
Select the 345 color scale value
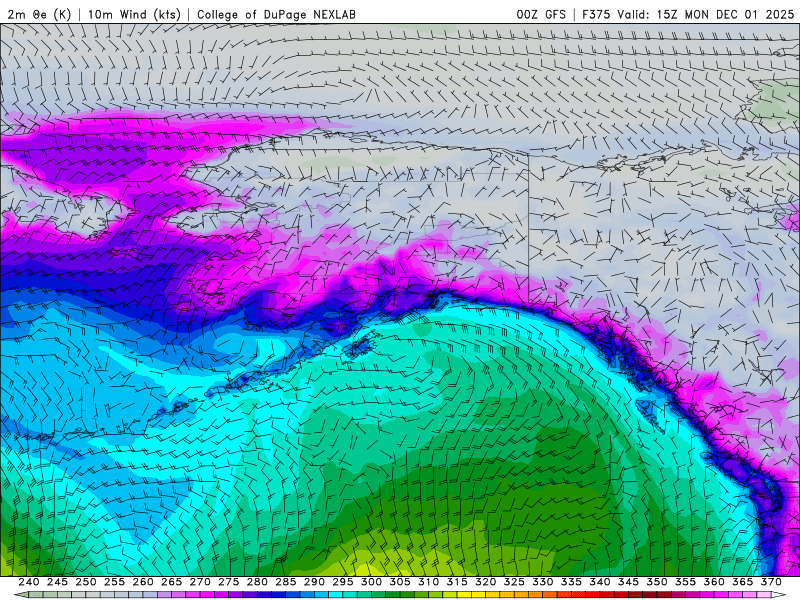pos(629,582)
